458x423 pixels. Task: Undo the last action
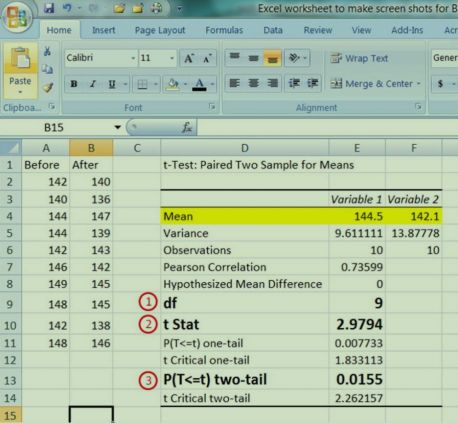(68, 8)
